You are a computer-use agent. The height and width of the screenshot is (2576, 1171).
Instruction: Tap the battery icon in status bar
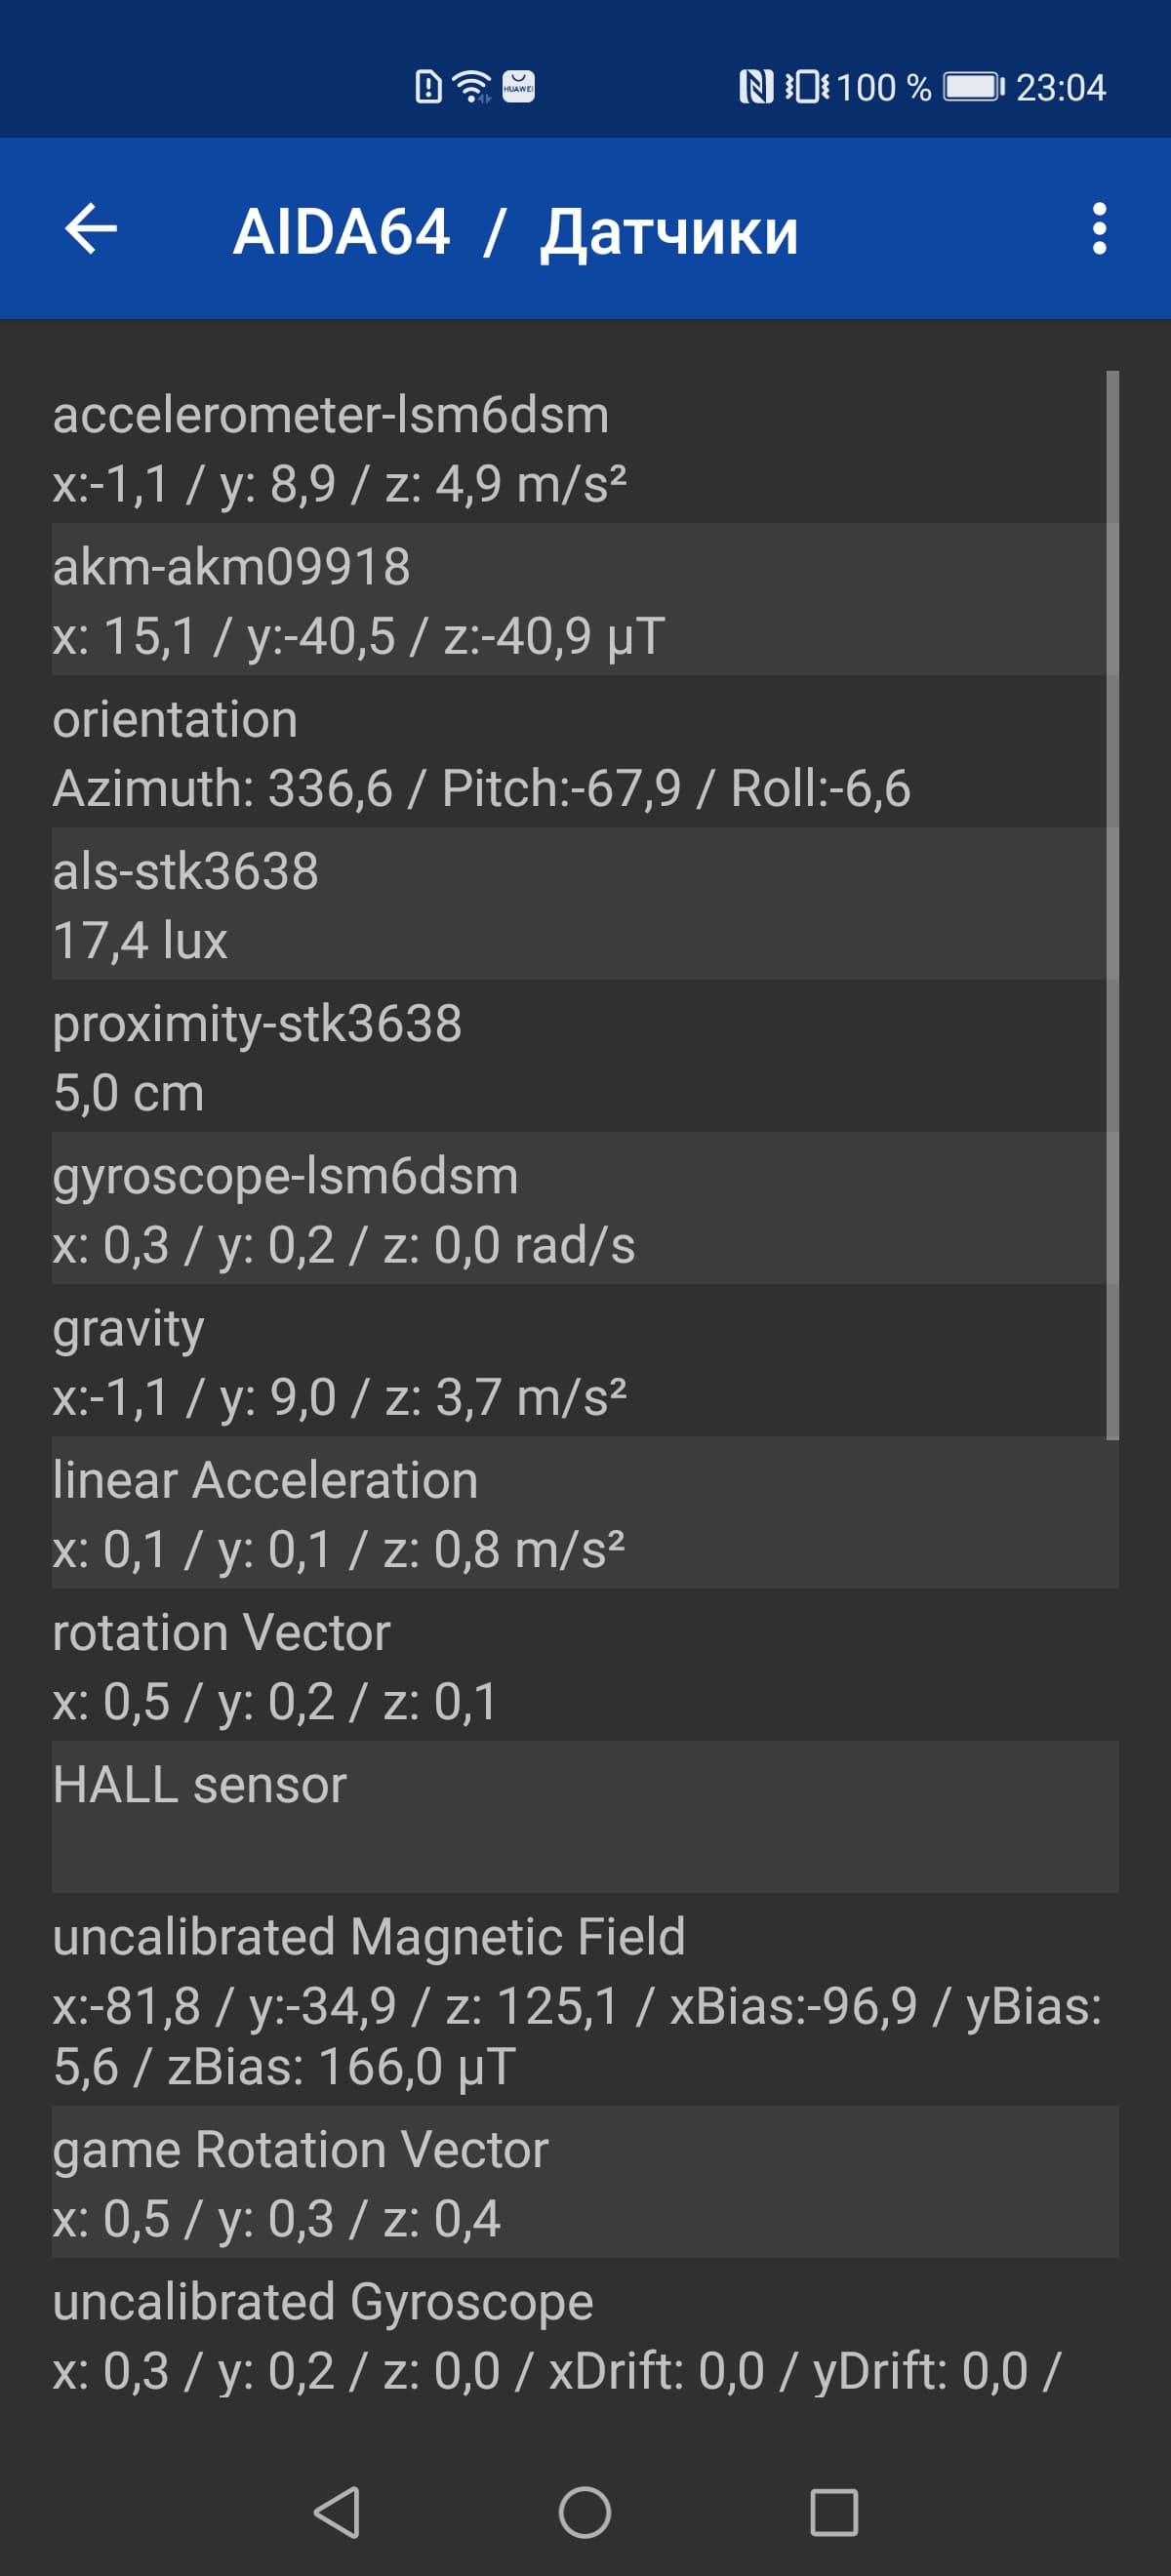pos(973,87)
